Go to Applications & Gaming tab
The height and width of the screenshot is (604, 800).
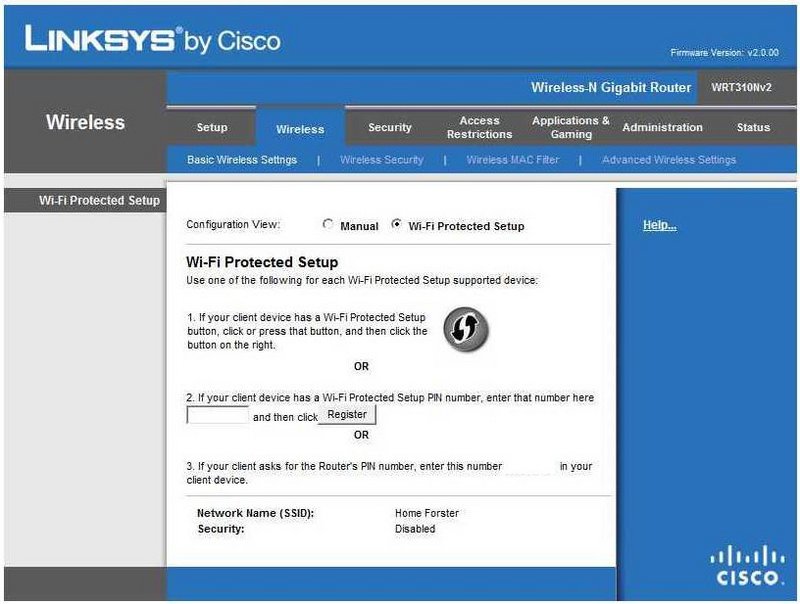571,127
